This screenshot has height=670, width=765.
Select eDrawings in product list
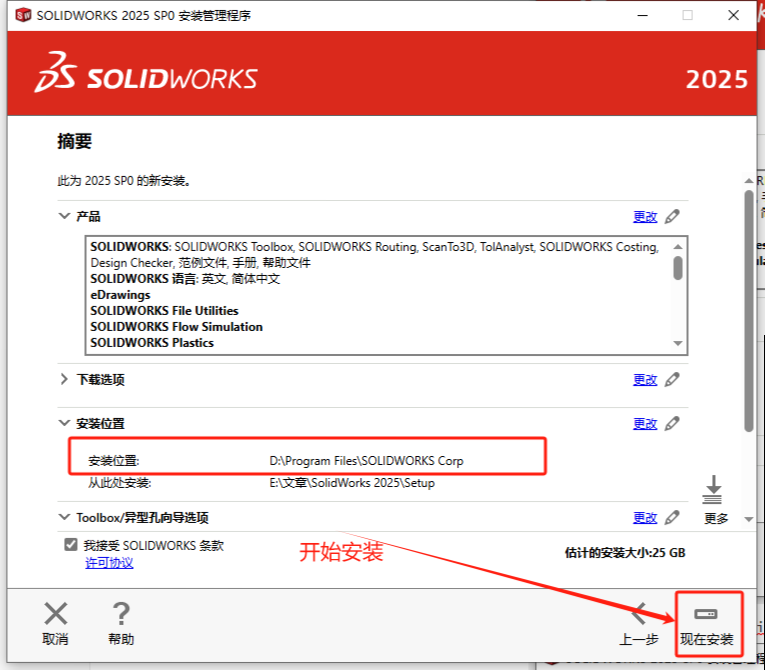point(121,295)
